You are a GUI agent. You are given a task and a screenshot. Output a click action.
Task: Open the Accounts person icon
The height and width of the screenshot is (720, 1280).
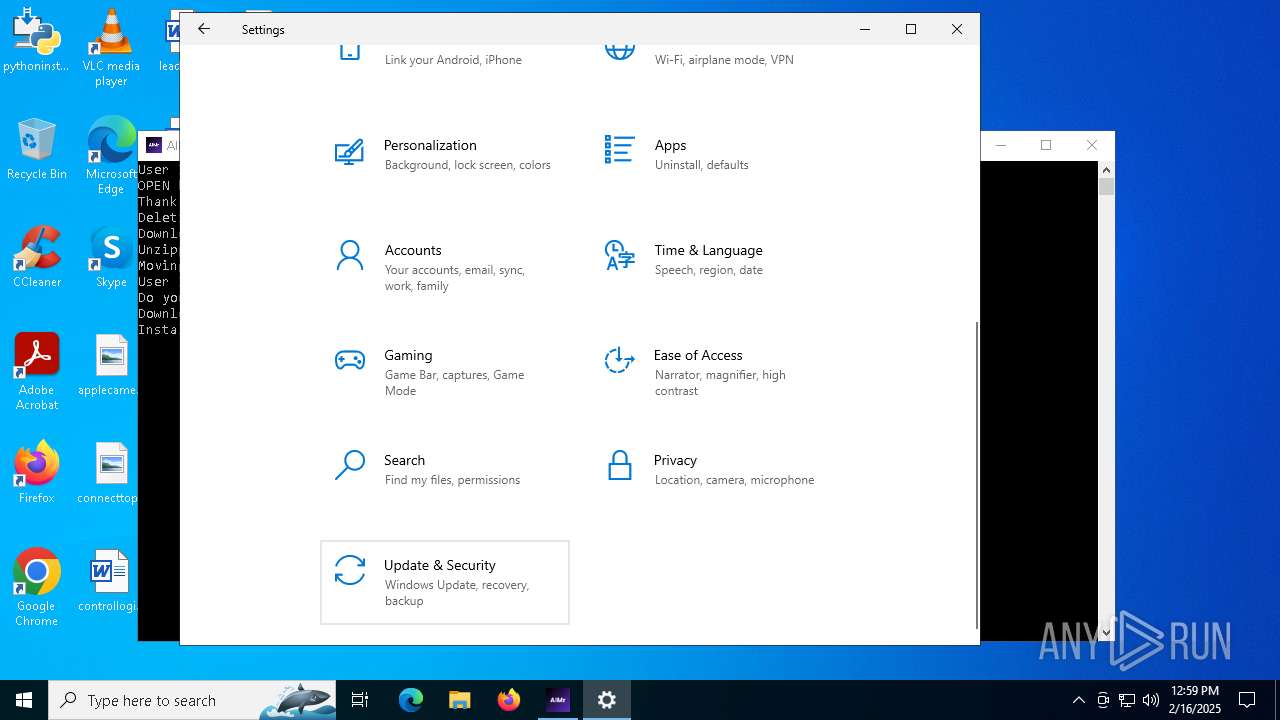(349, 256)
